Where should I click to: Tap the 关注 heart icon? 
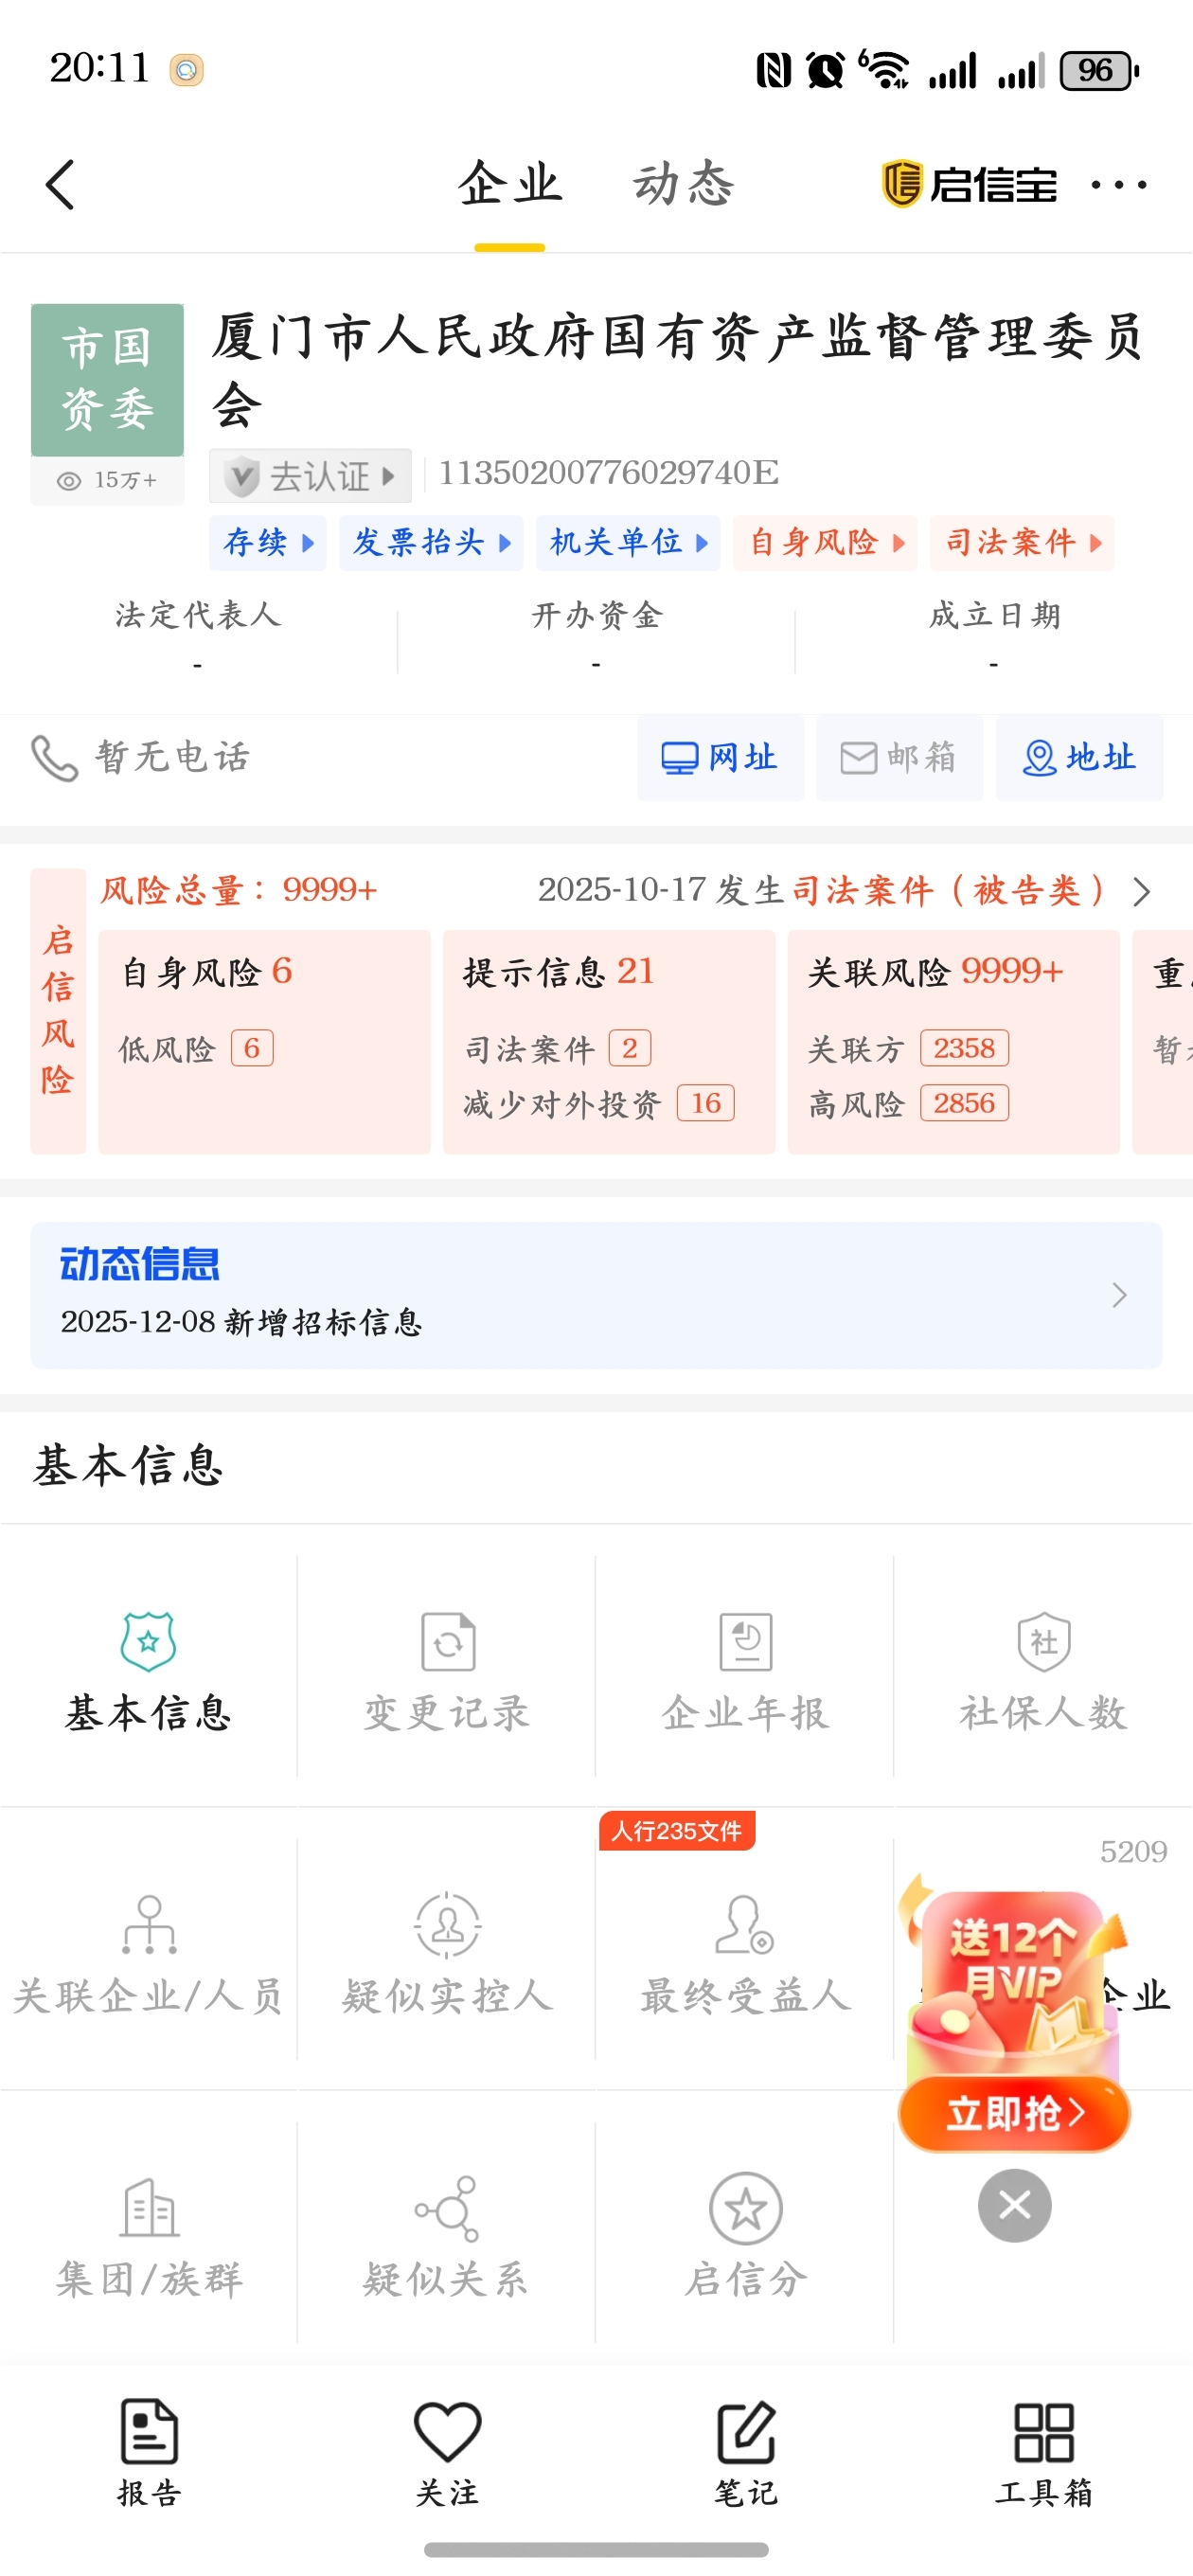447,2432
